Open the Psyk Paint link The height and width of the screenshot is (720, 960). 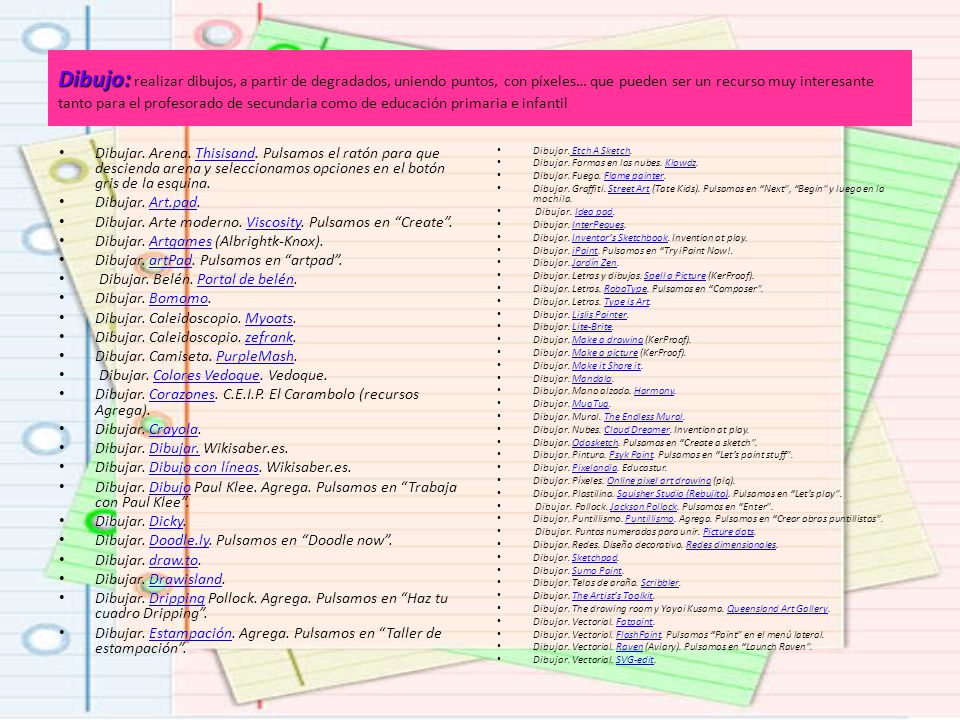pyautogui.click(x=631, y=455)
